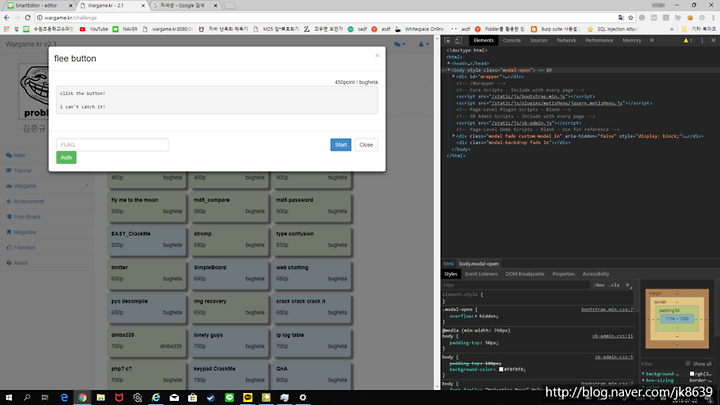Expand the Wargame sidebar menu arrow
The width and height of the screenshot is (720, 405).
coord(87,186)
